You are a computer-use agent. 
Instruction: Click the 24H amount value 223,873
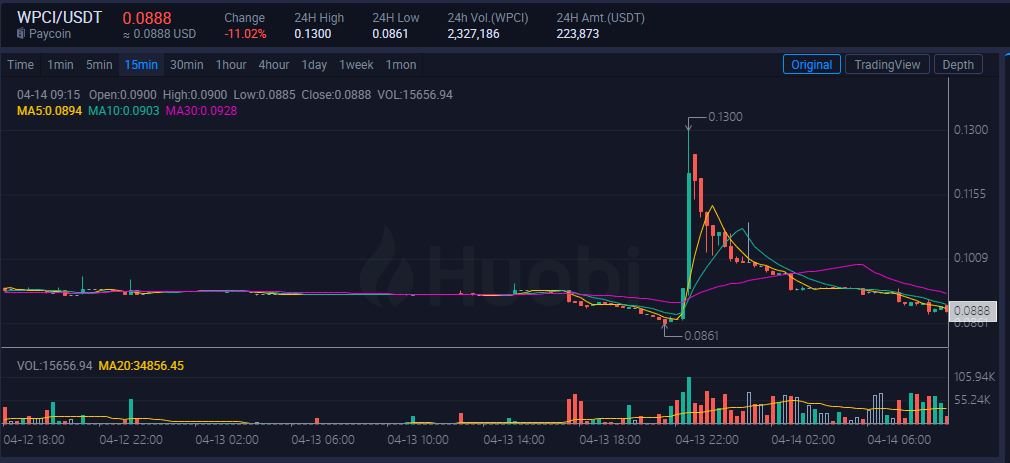578,33
